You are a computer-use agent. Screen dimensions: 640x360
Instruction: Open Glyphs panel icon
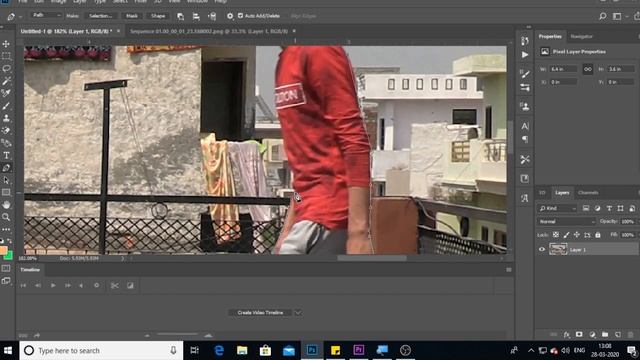(x=525, y=198)
